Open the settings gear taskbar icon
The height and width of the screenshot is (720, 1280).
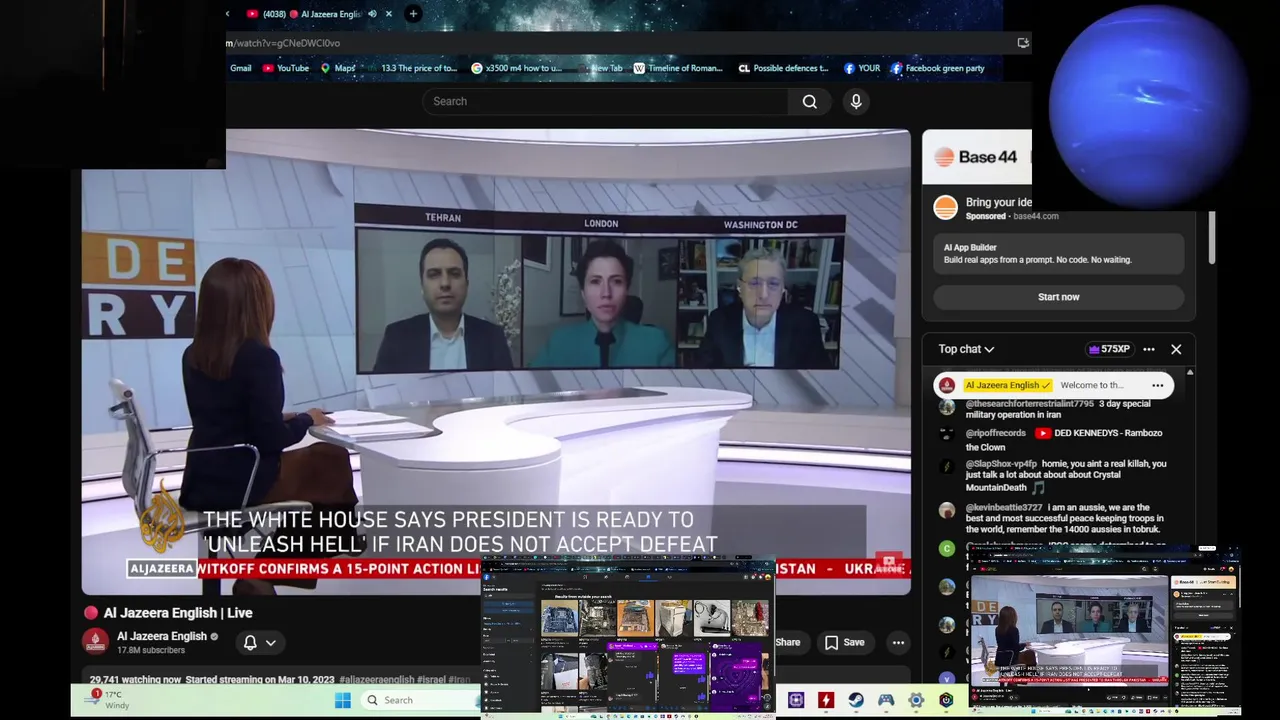pos(916,700)
